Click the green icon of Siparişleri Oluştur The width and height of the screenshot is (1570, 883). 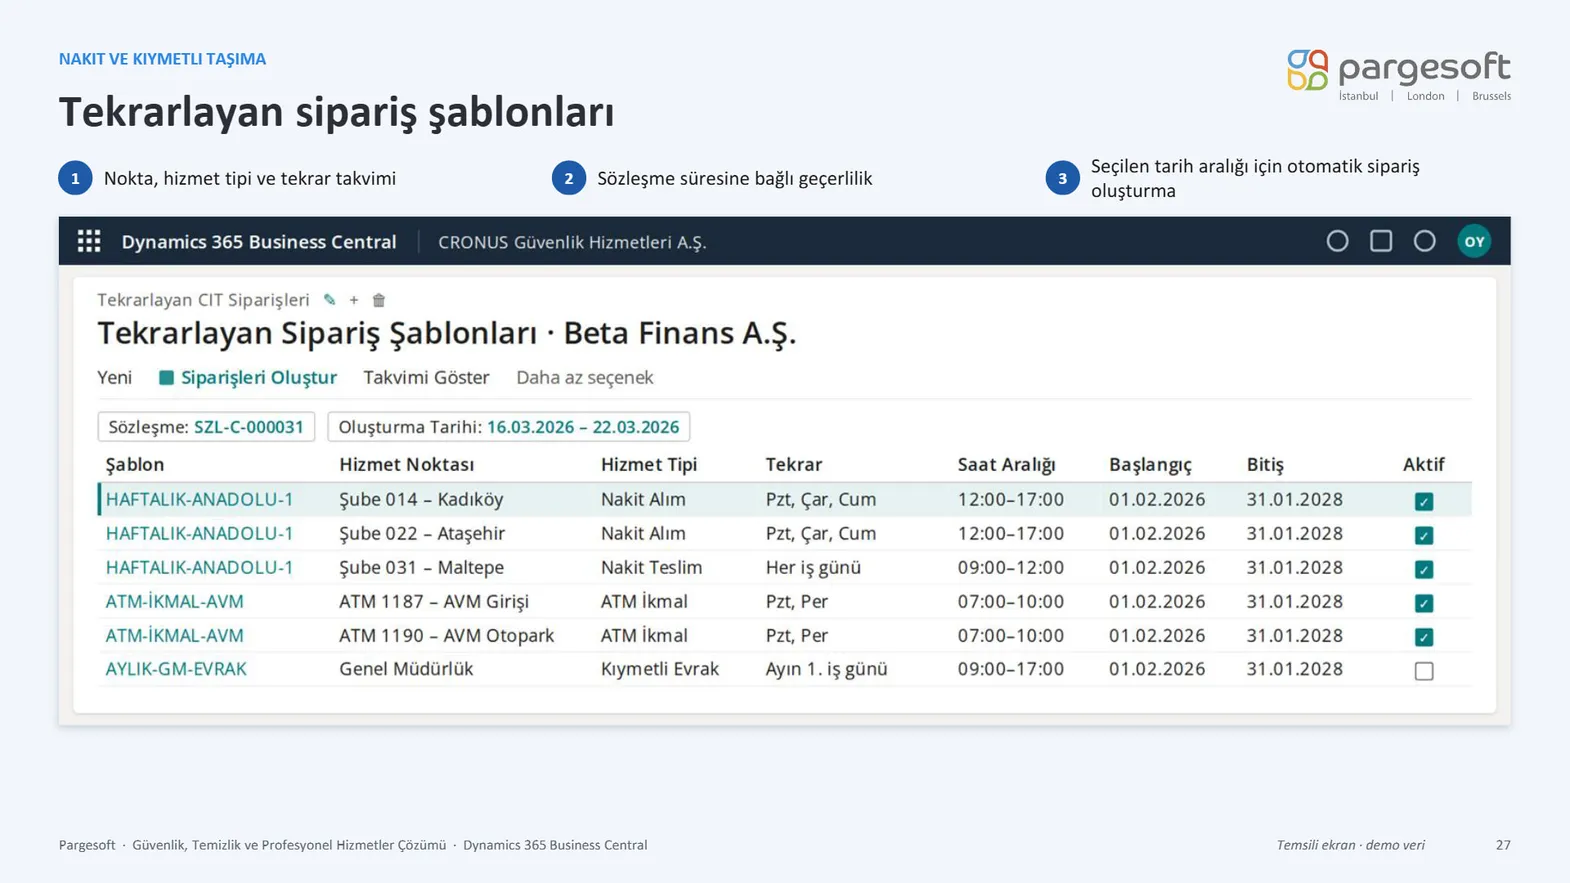(166, 378)
